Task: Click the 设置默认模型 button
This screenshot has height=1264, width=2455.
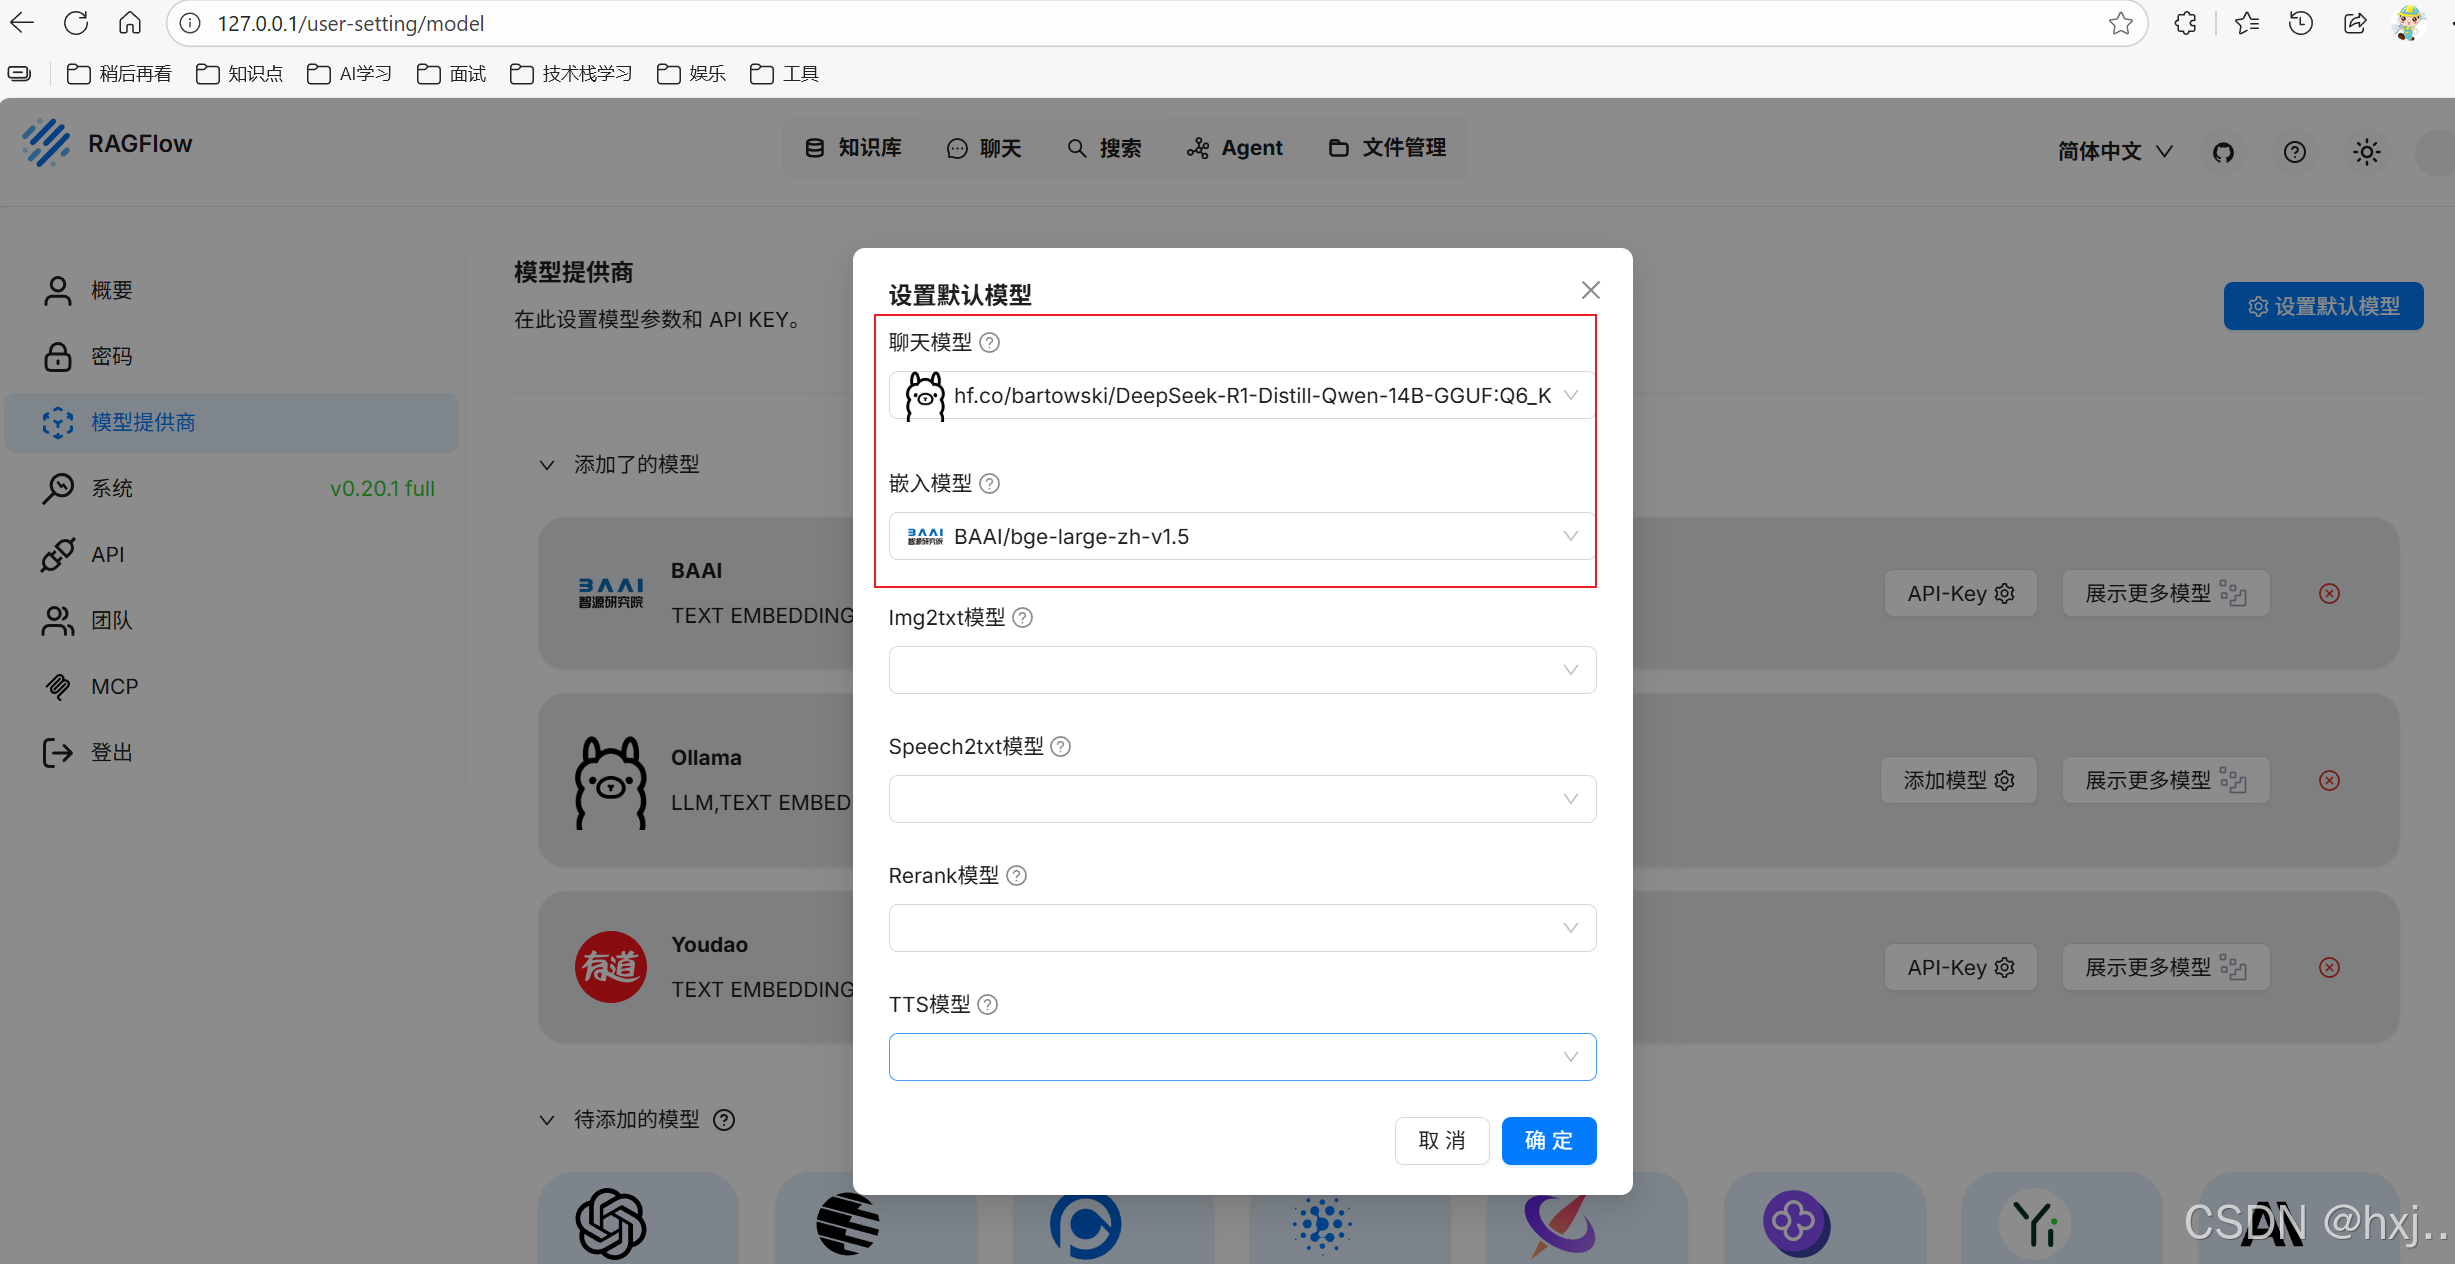Action: [x=2323, y=306]
